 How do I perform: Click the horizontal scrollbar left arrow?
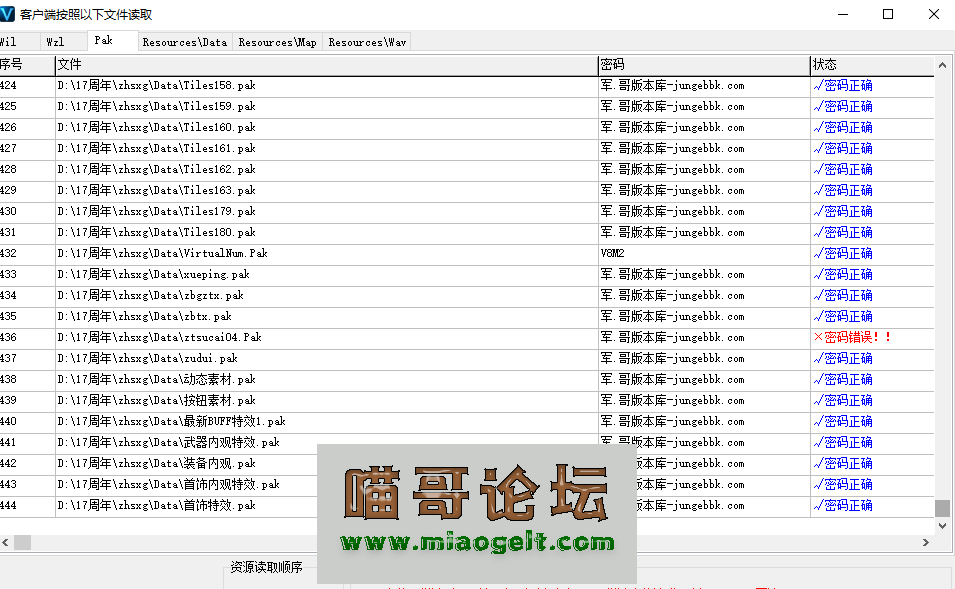tap(8, 542)
